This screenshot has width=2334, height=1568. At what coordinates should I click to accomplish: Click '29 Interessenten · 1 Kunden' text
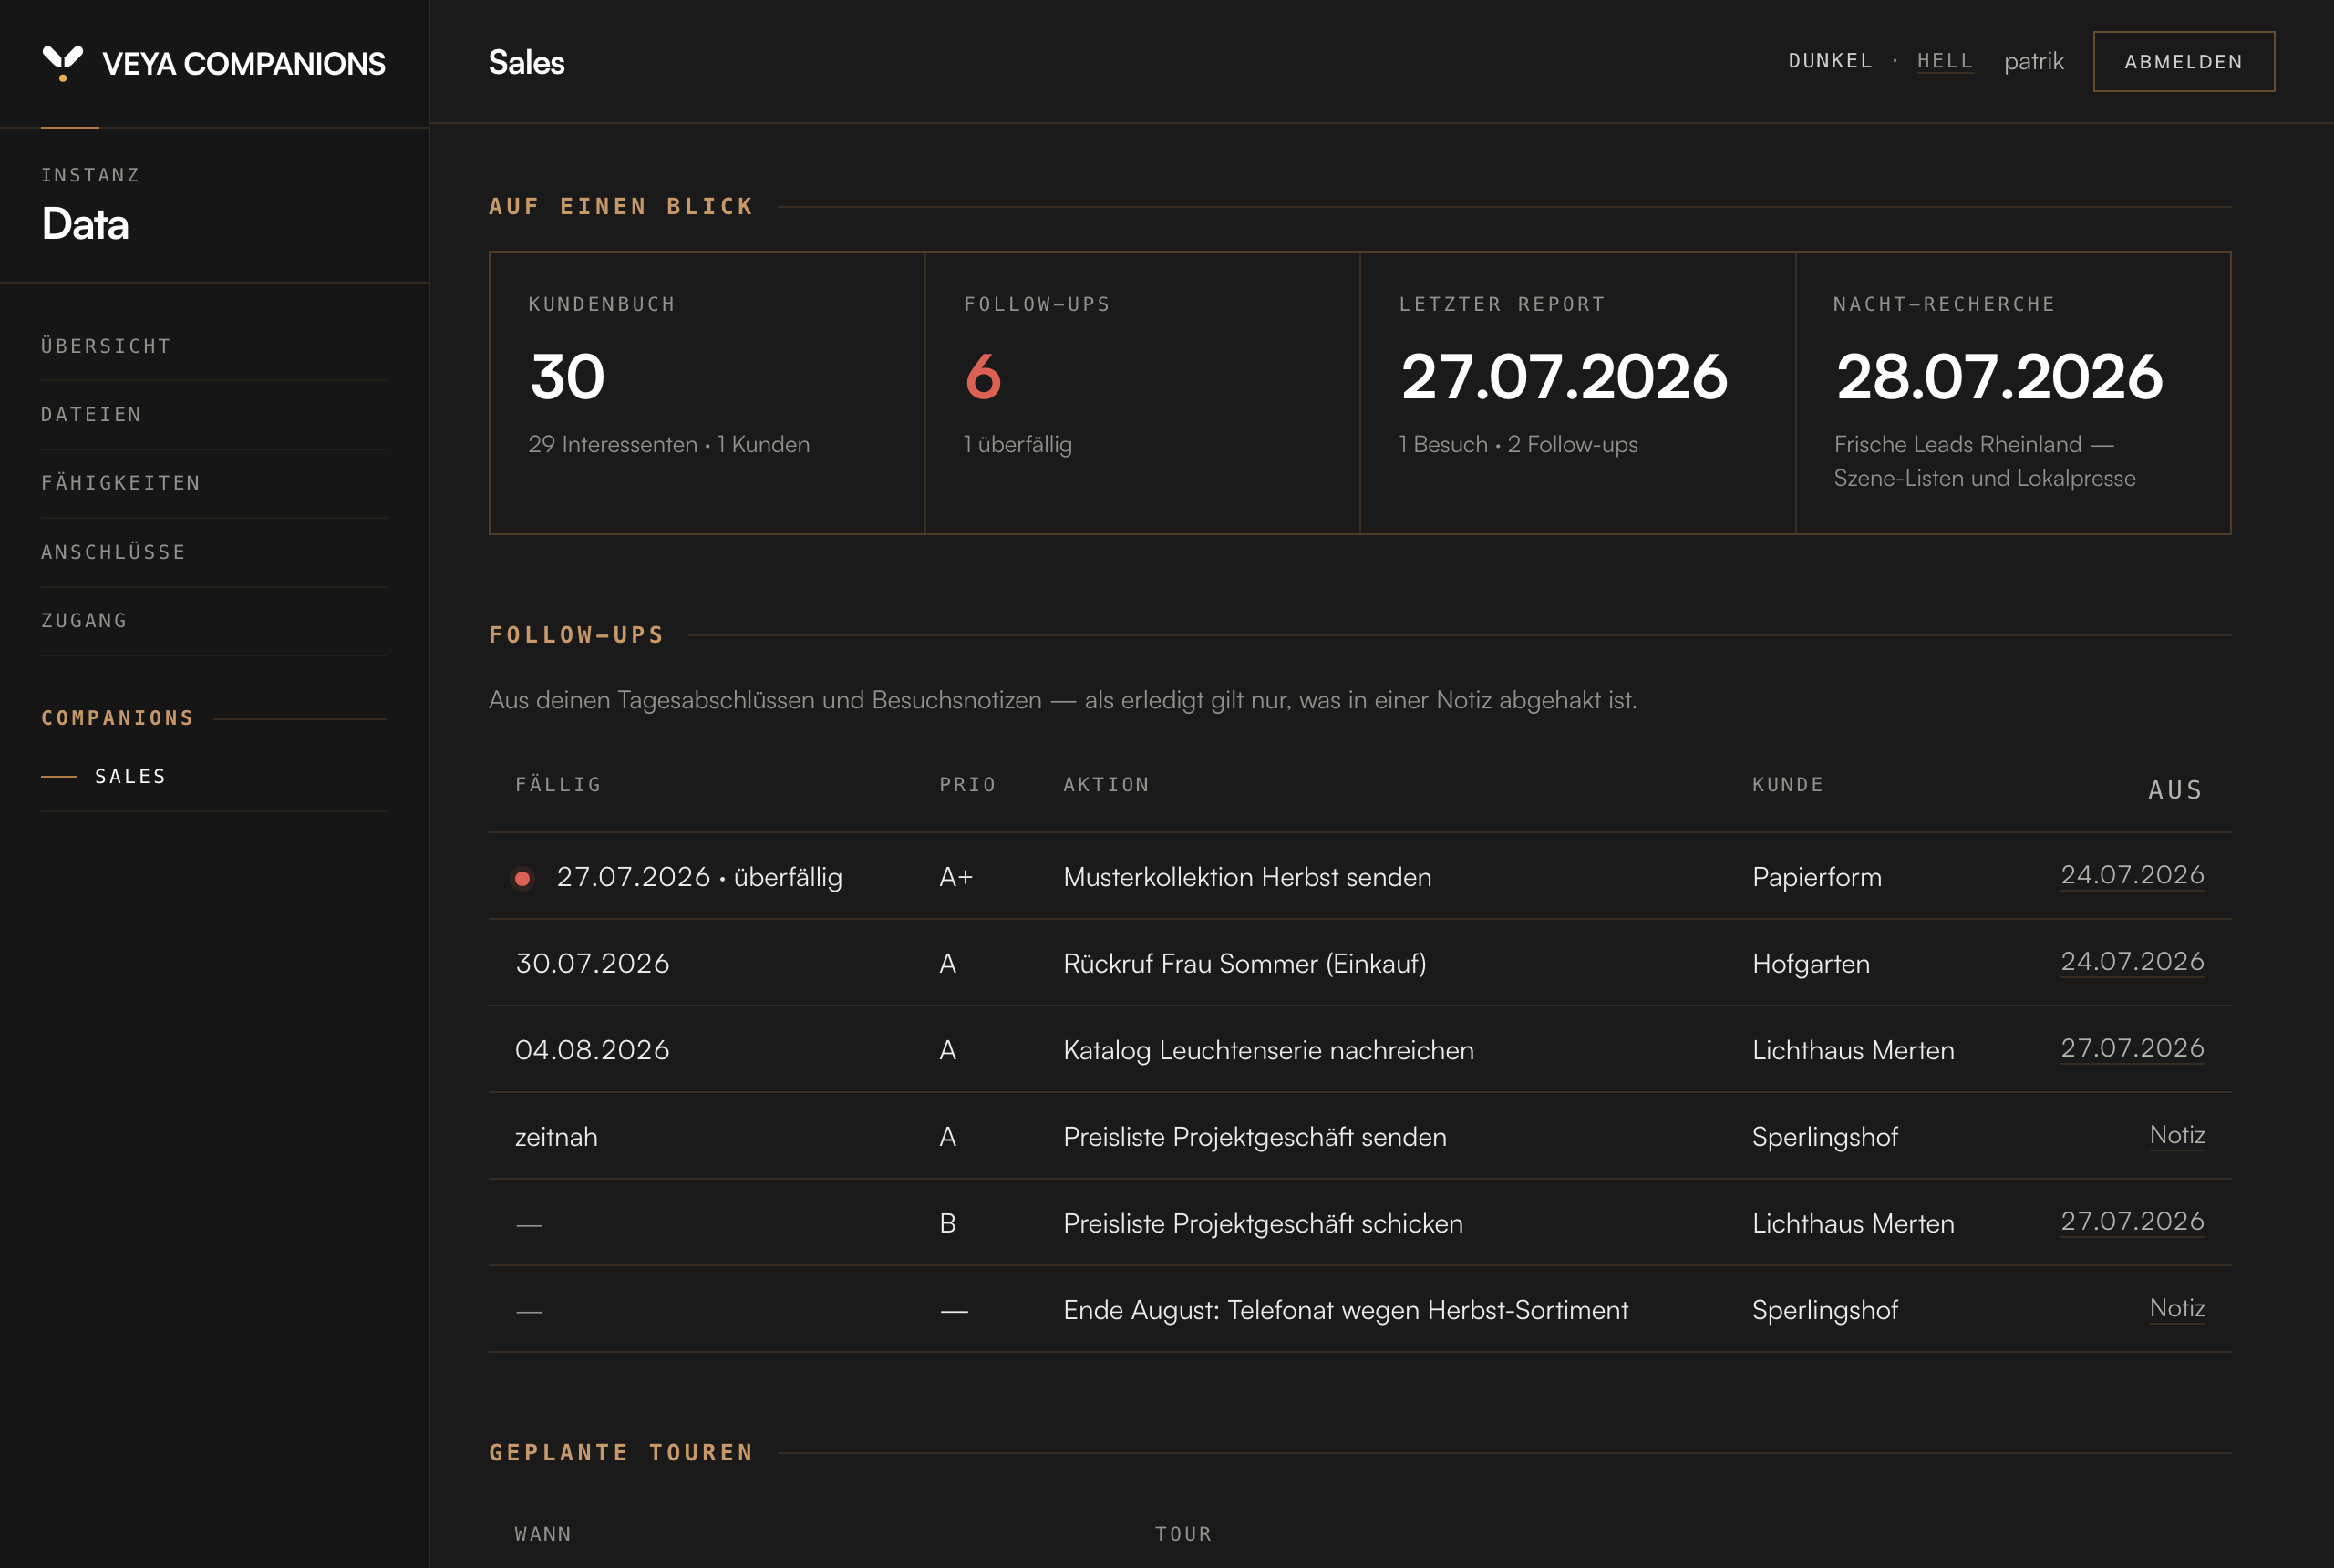click(669, 444)
